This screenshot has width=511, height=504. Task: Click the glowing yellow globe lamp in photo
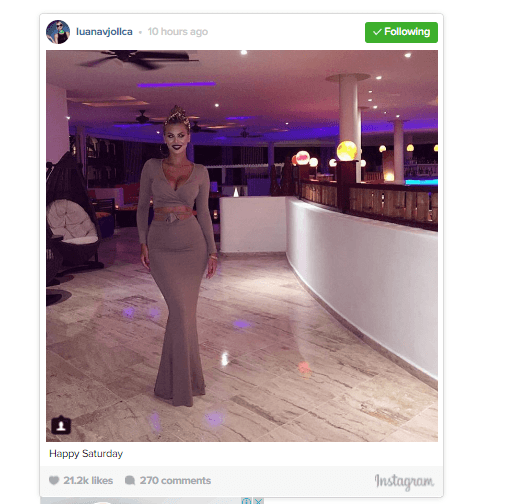tap(347, 151)
